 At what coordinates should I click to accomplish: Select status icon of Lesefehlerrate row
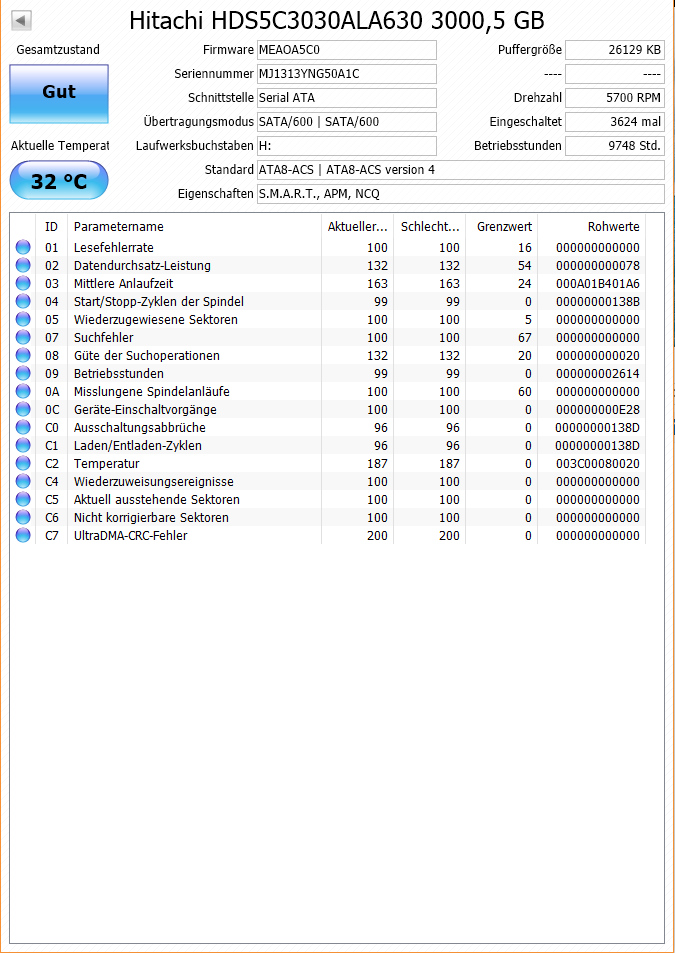pos(23,247)
